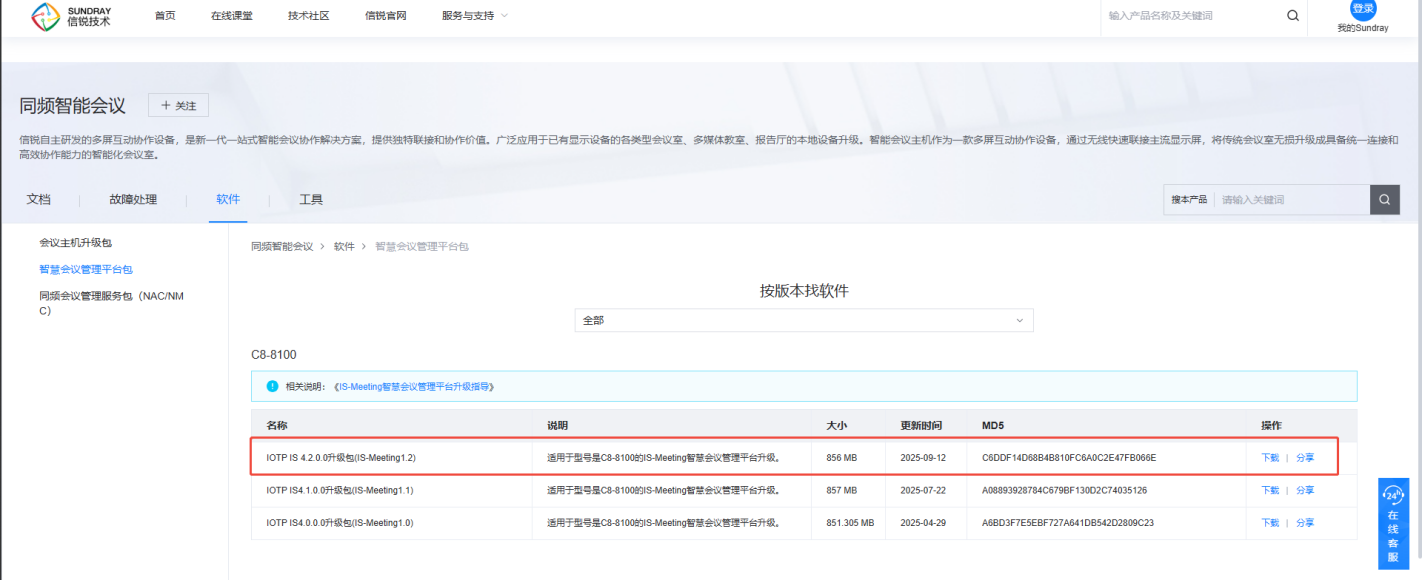Switch to the 文档 tab
The image size is (1422, 580).
pos(38,200)
